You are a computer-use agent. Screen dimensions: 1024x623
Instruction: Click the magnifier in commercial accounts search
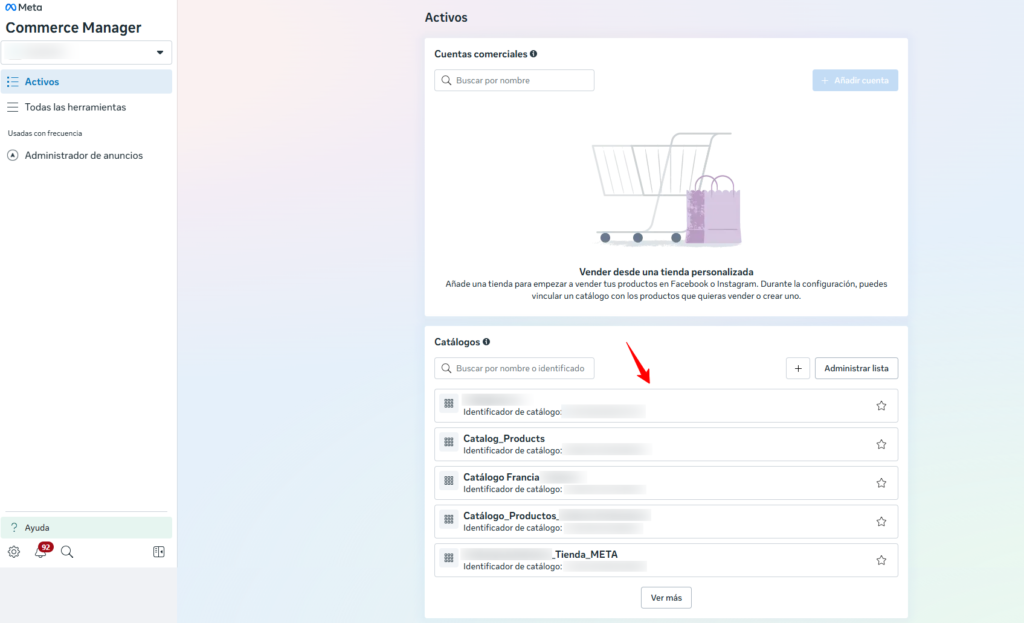446,80
